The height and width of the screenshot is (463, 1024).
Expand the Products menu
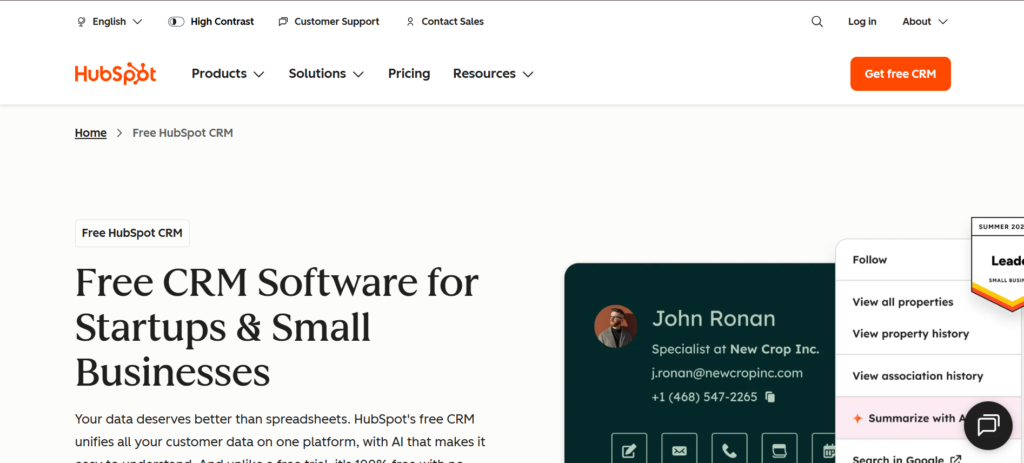(228, 74)
